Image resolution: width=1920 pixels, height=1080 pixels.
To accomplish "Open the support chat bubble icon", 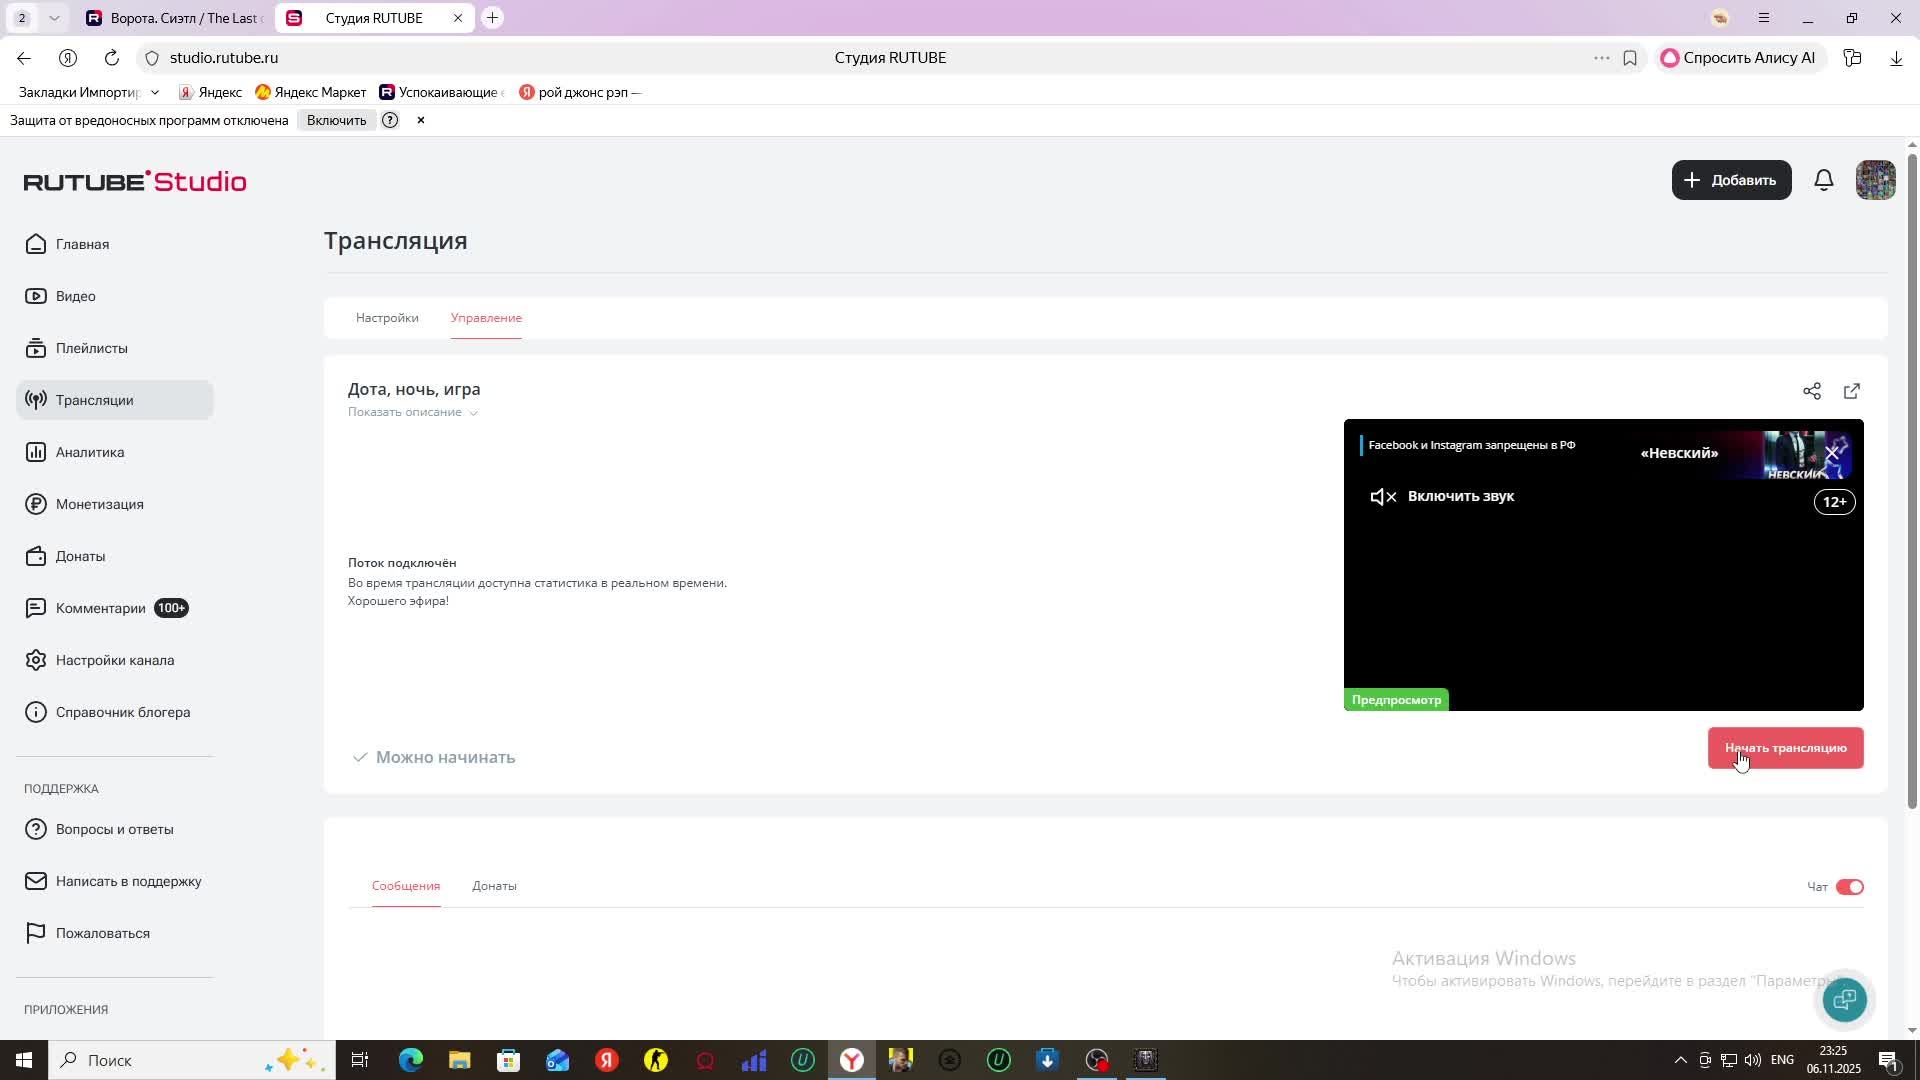I will pyautogui.click(x=1844, y=999).
